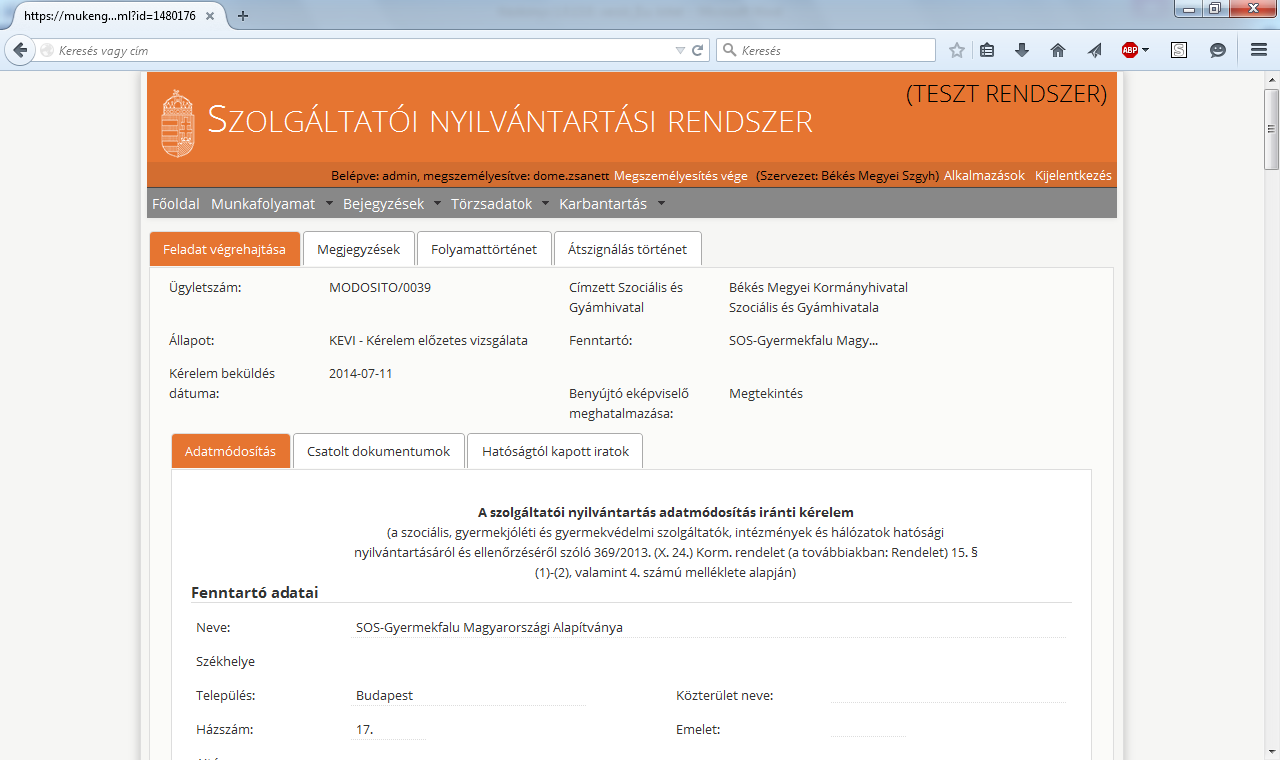Open the Hatóságtól kapott iratok tab
Viewport: 1280px width, 760px height.
coord(555,451)
